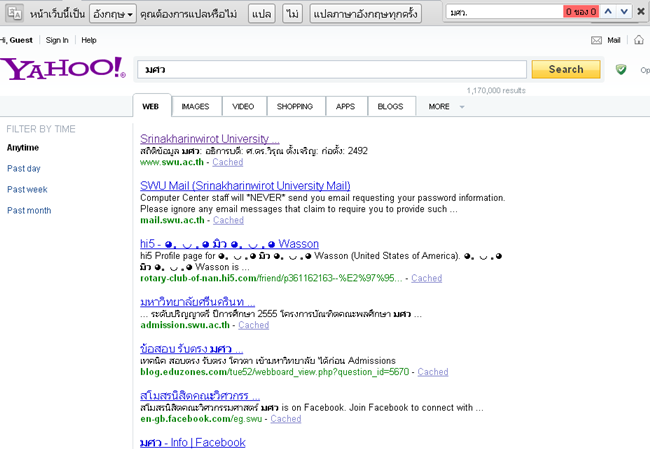Image resolution: width=650 pixels, height=449 pixels.
Task: Select the WEB tab
Action: [x=150, y=107]
